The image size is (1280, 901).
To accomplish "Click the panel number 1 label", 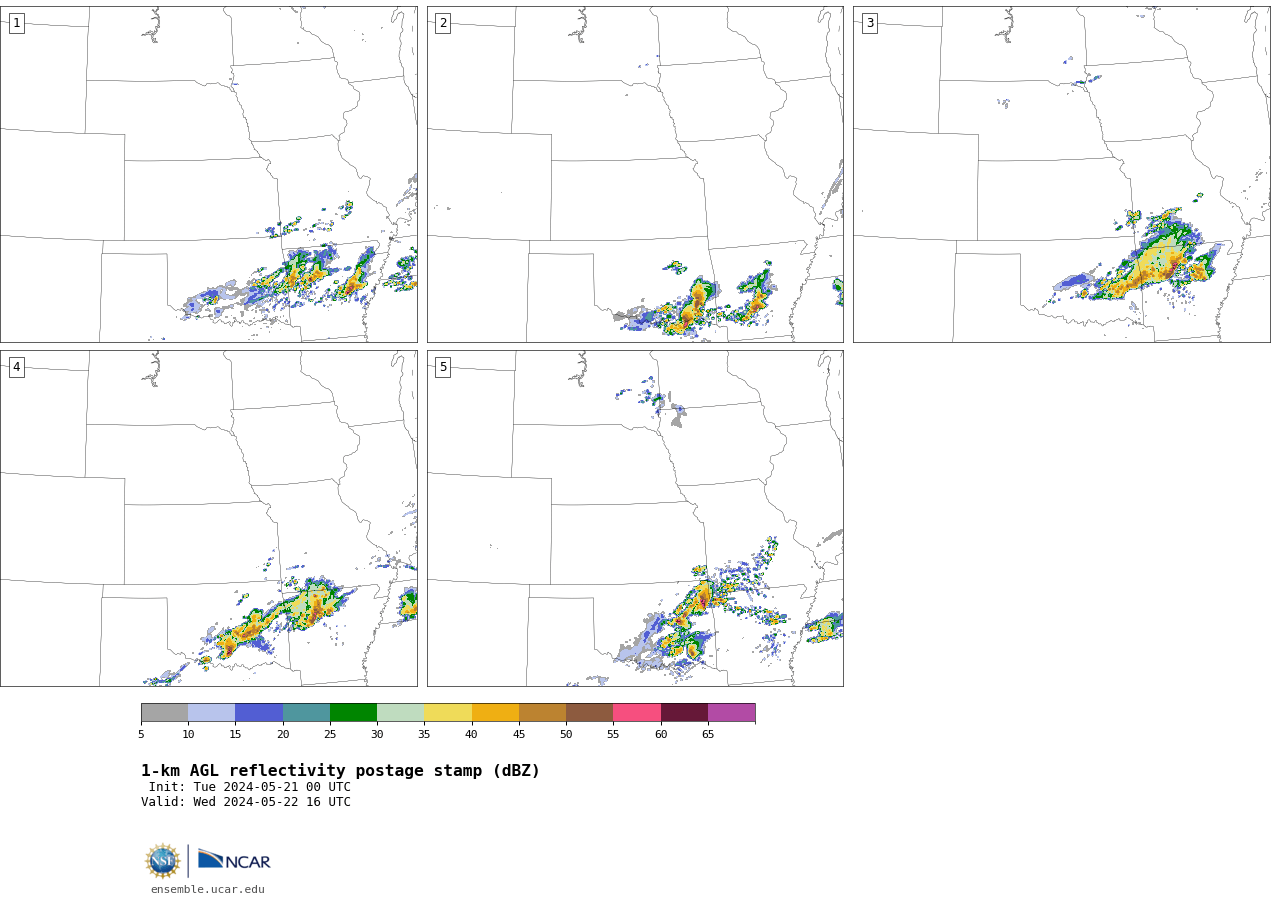I will coord(16,23).
